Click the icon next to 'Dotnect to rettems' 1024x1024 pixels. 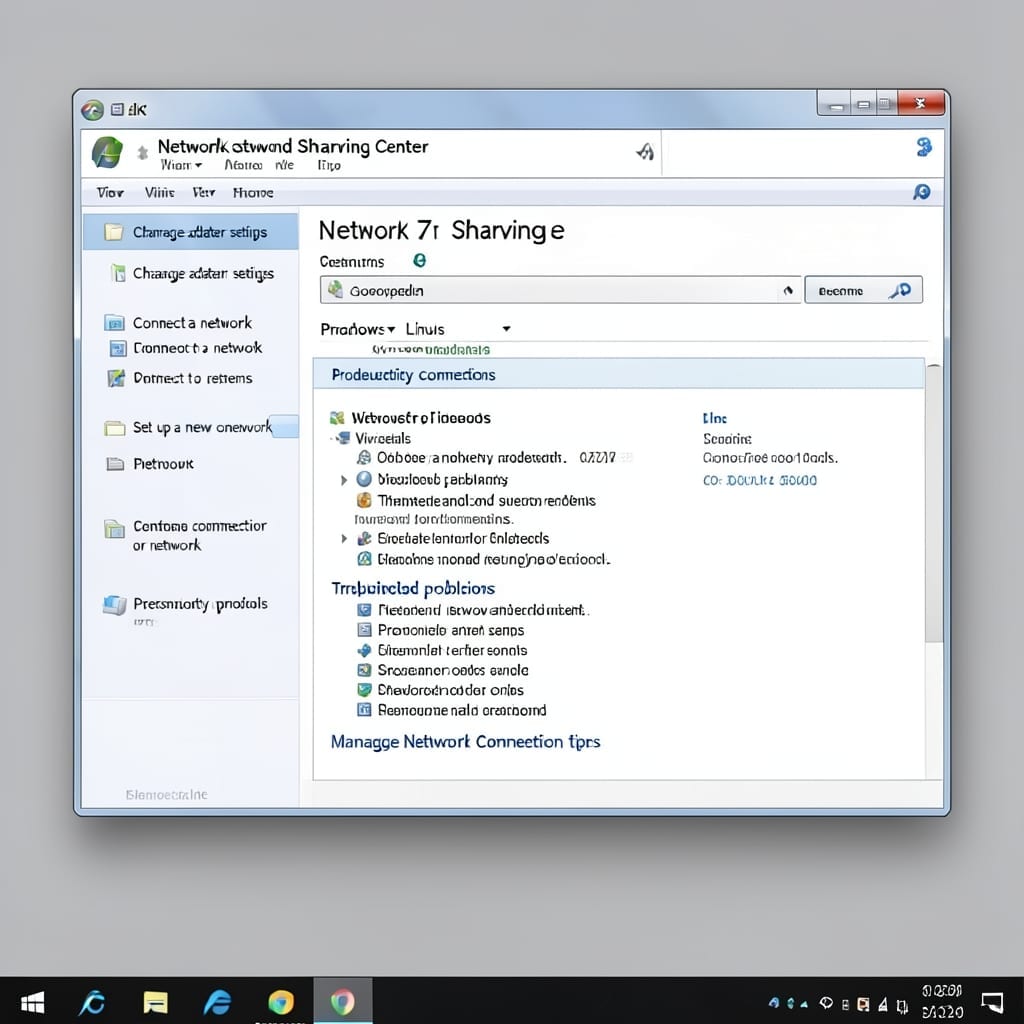[x=116, y=378]
